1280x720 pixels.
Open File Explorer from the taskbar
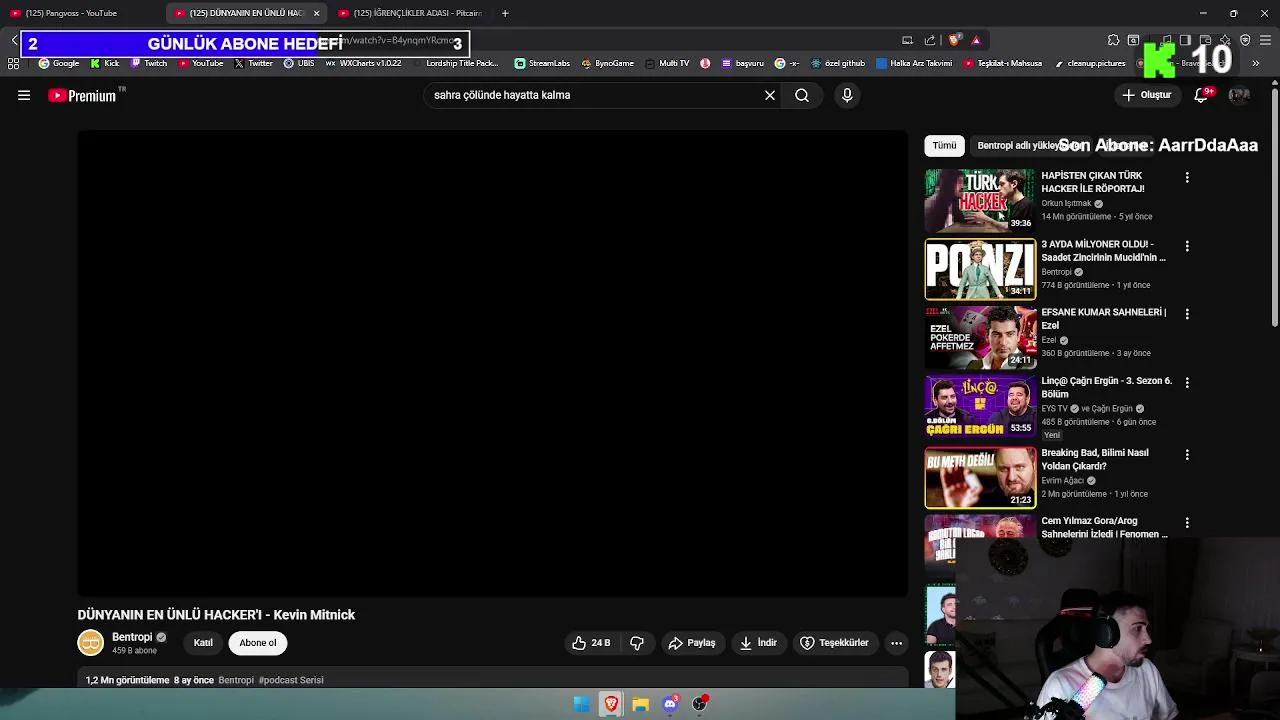(641, 704)
